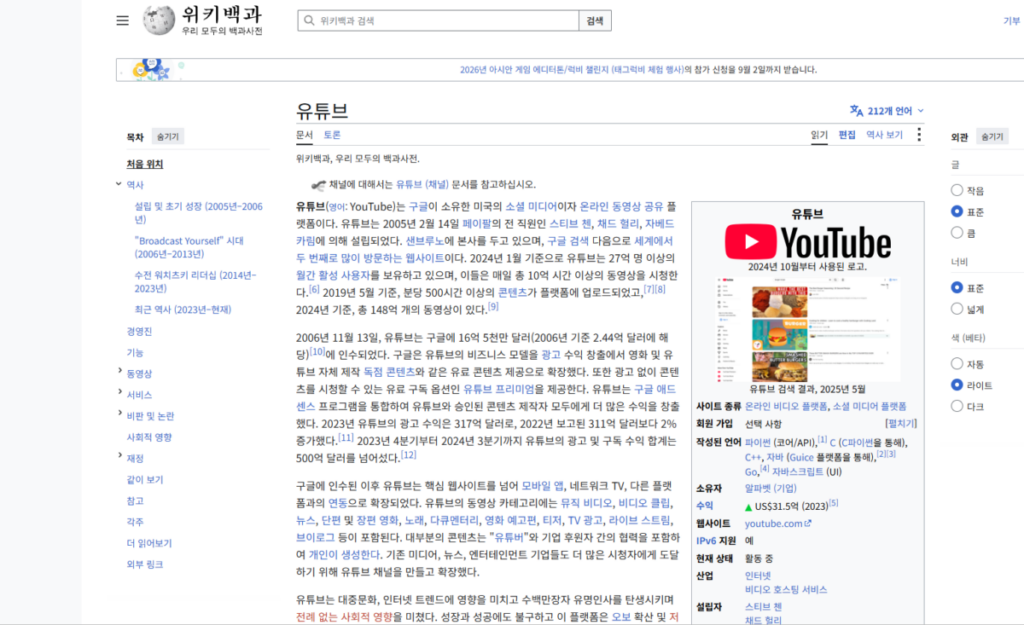
Task: Click the disambiguation hatnote icon
Action: 318,185
